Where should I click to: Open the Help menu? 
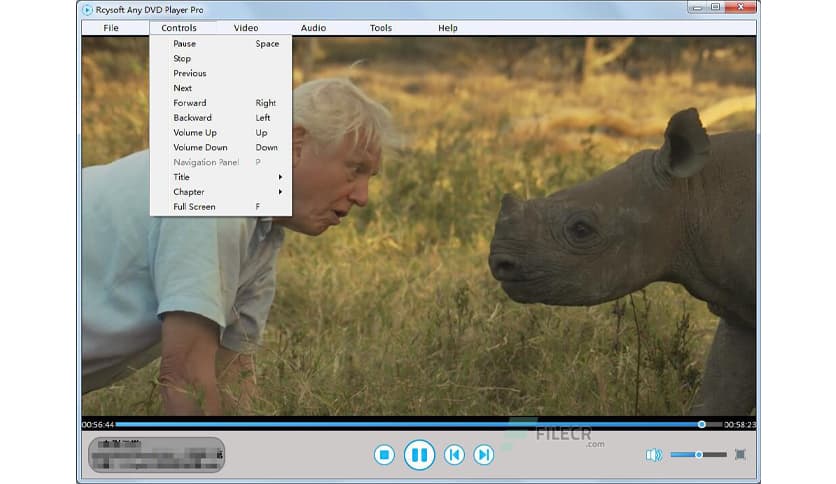tap(448, 28)
